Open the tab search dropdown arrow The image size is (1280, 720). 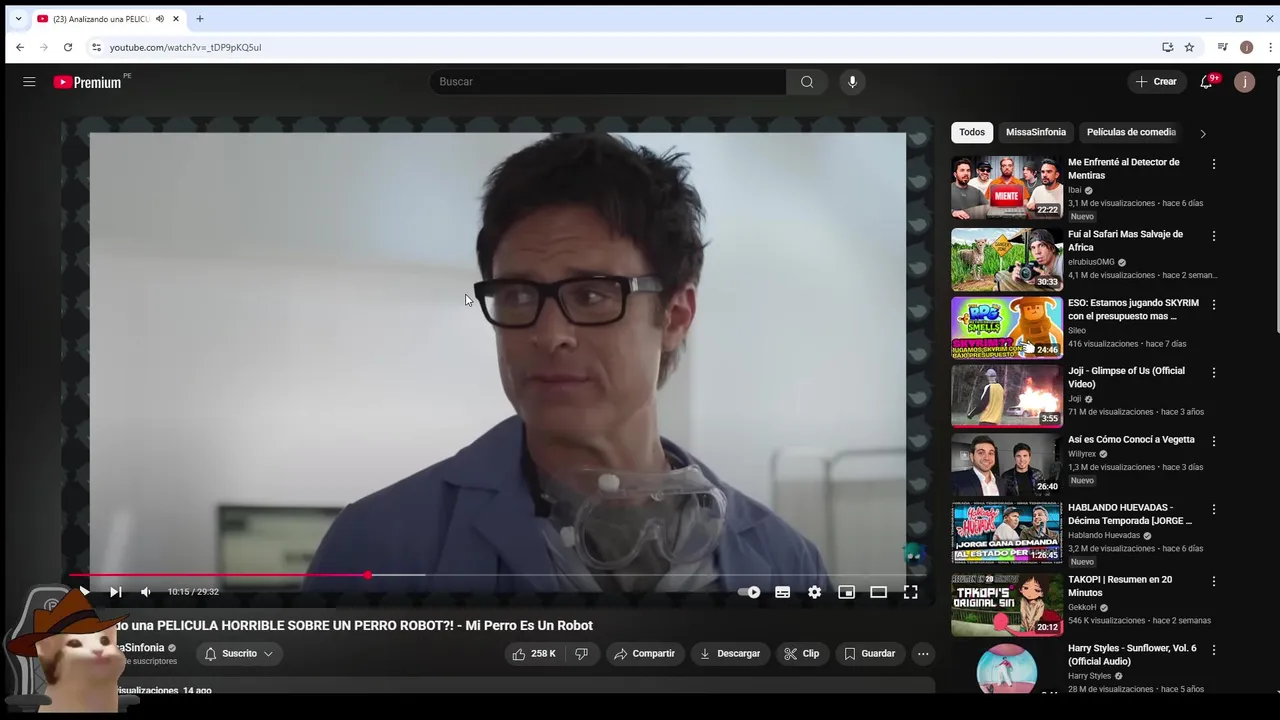tap(18, 19)
